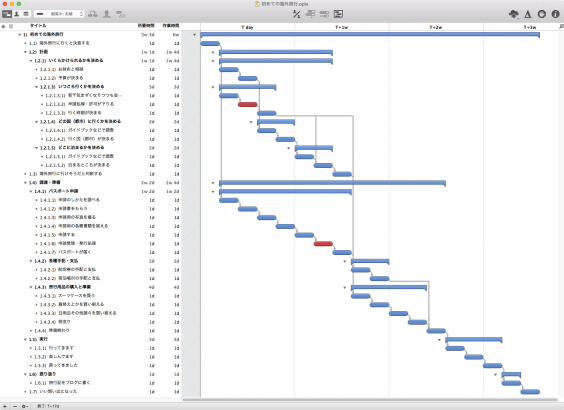Image resolution: width=564 pixels, height=410 pixels.
Task: Collapse the 1.4.1) passport group row
Action: (x=31, y=191)
